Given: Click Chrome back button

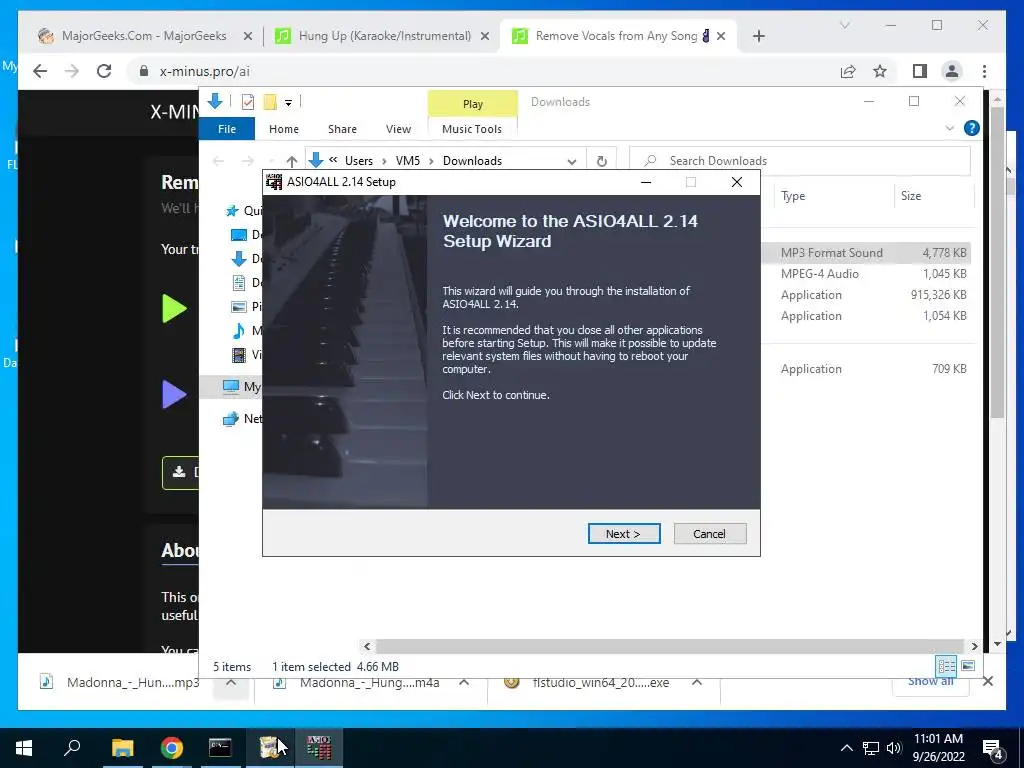Looking at the screenshot, I should click(x=40, y=71).
